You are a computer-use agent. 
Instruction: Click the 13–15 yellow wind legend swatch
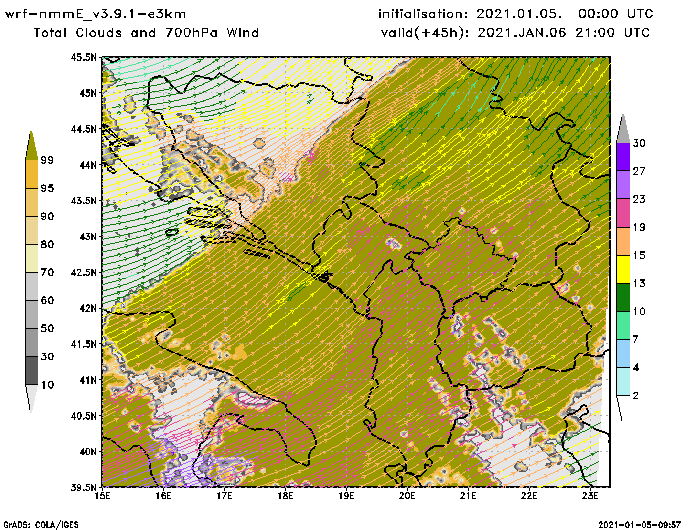pos(623,269)
